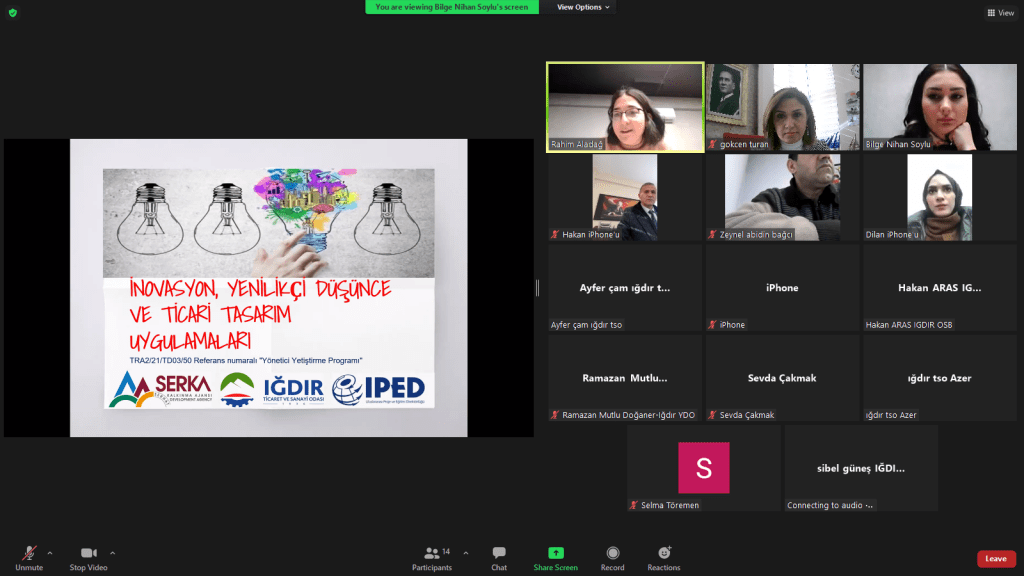This screenshot has height=576, width=1024.
Task: Open the View Options dropdown
Action: tap(583, 7)
